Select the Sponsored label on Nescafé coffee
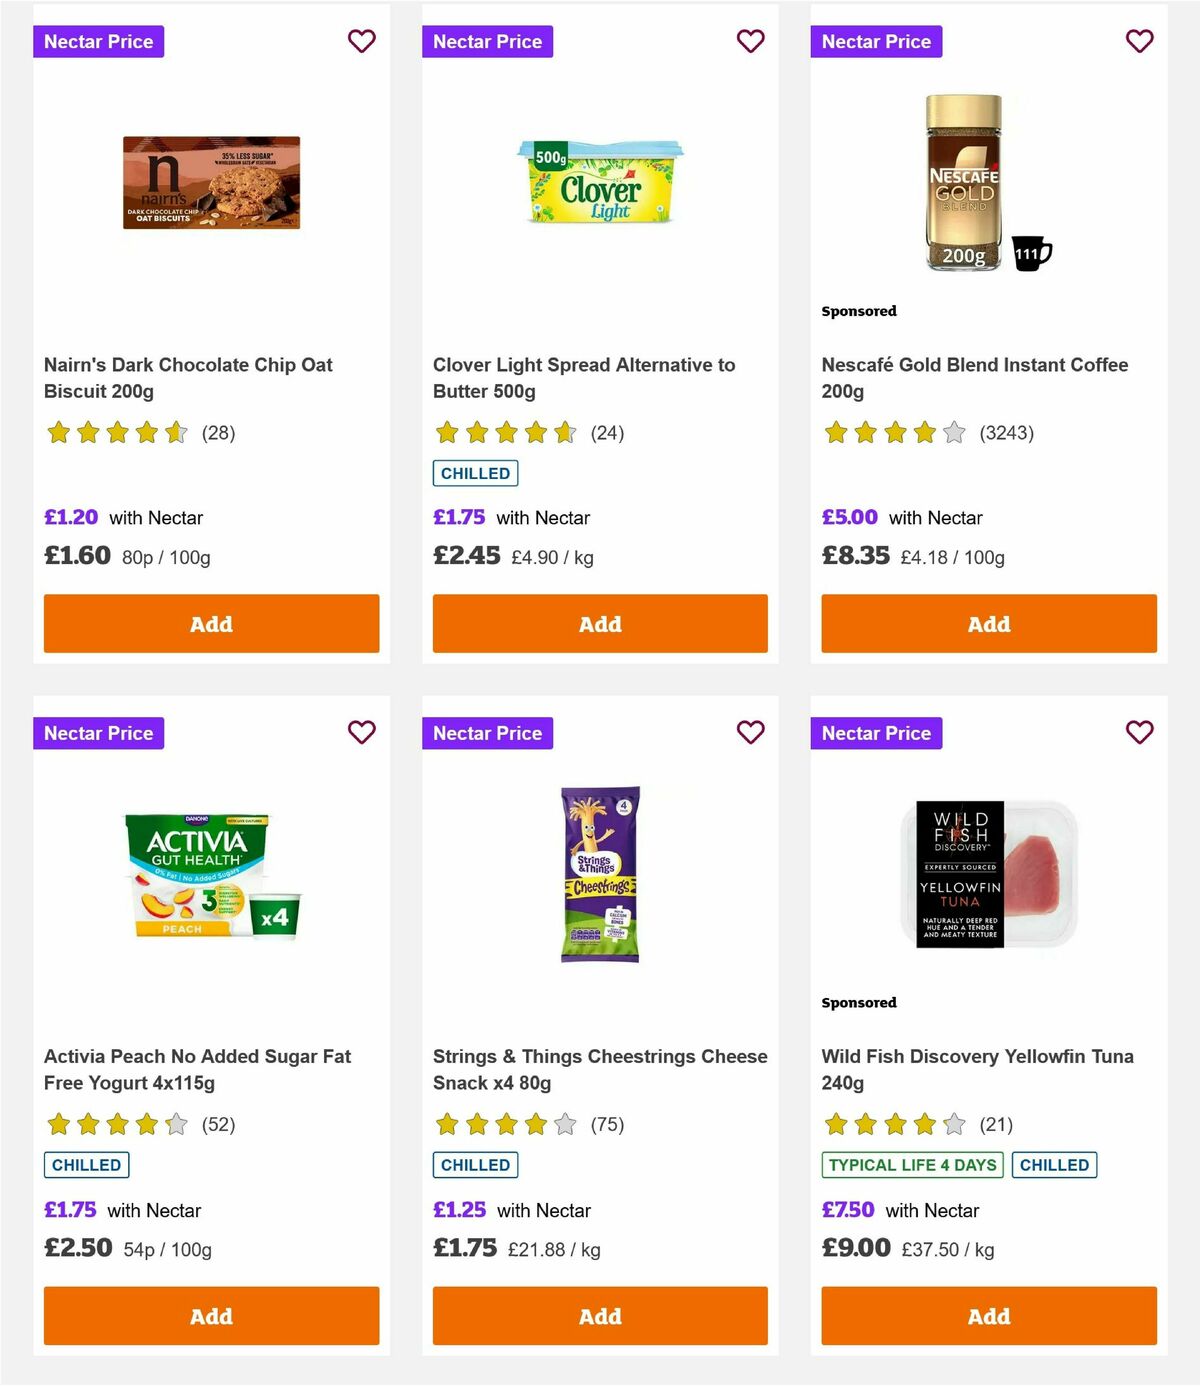The image size is (1200, 1386). pos(858,311)
